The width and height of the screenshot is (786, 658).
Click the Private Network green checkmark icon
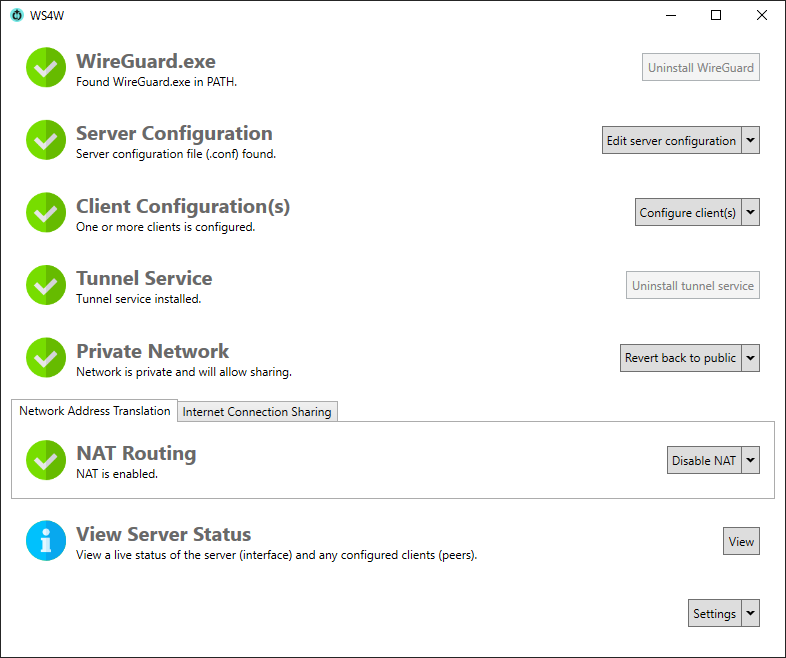coord(45,358)
